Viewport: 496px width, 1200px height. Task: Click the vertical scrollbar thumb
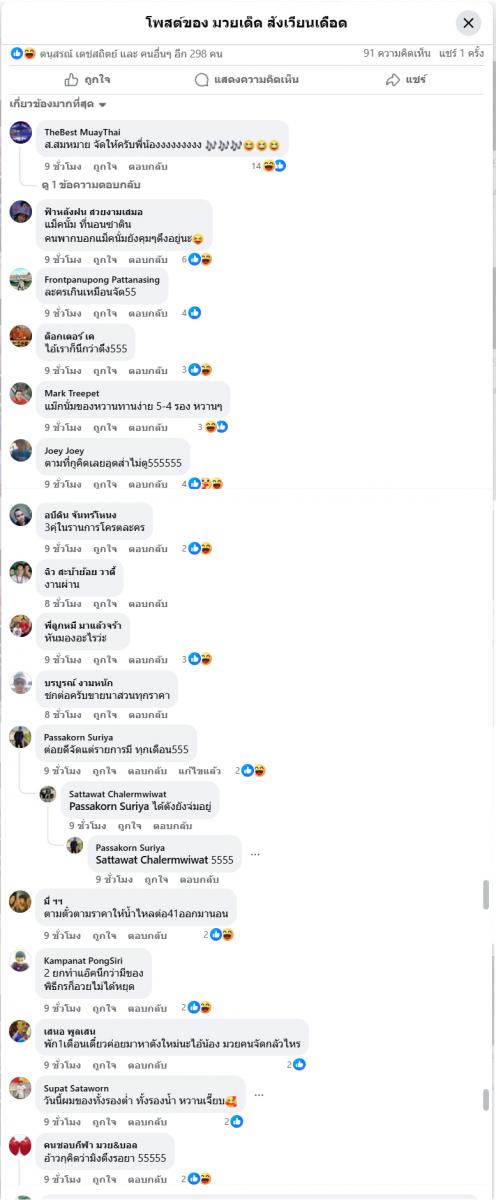coord(487,895)
